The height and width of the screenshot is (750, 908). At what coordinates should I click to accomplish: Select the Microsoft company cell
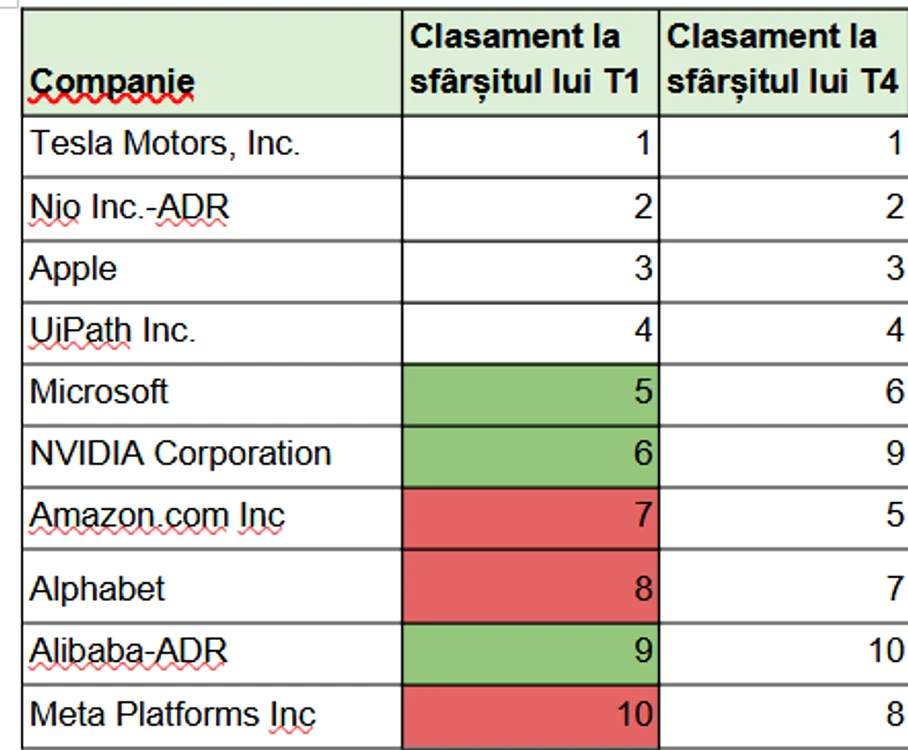212,395
